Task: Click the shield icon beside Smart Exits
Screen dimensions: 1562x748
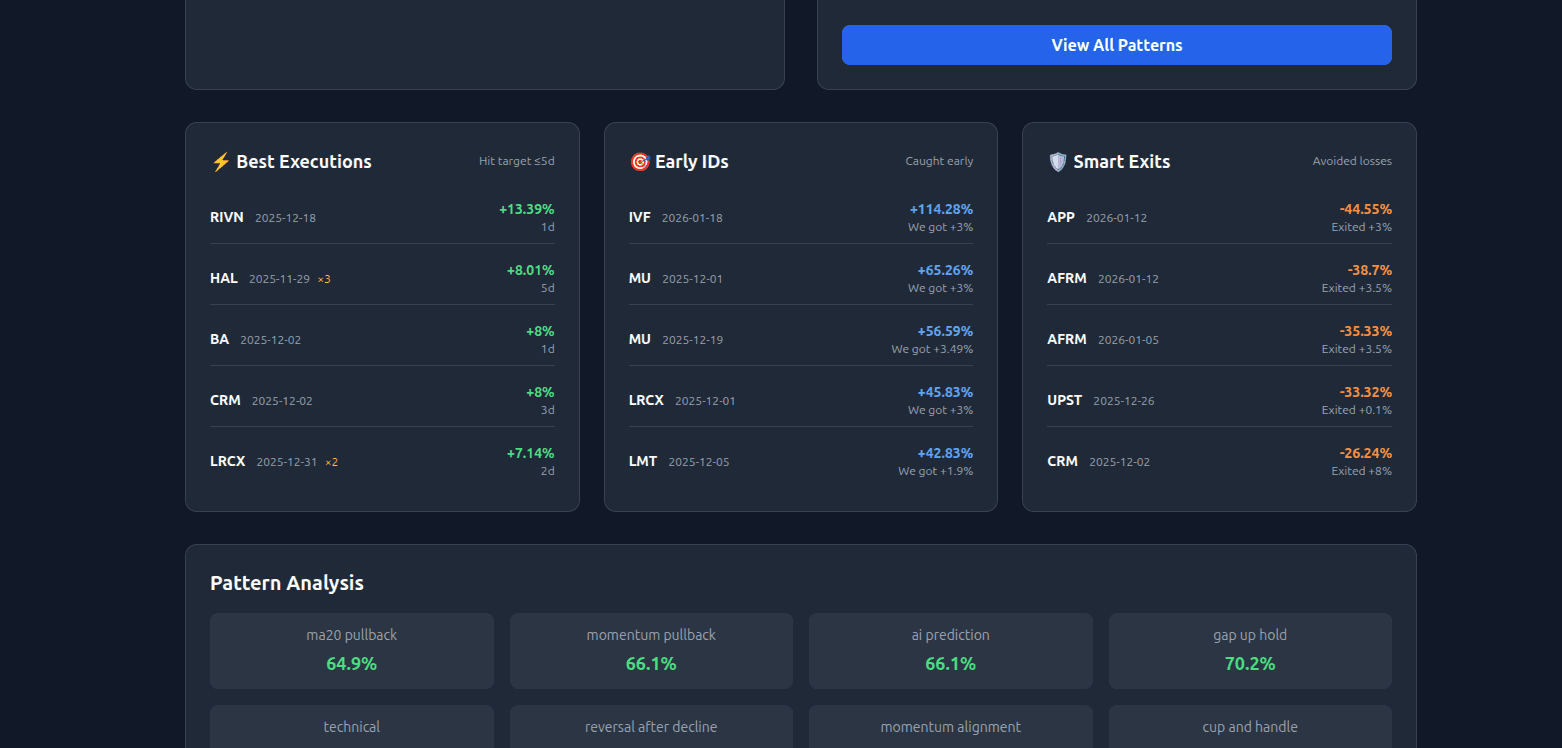Action: point(1058,161)
